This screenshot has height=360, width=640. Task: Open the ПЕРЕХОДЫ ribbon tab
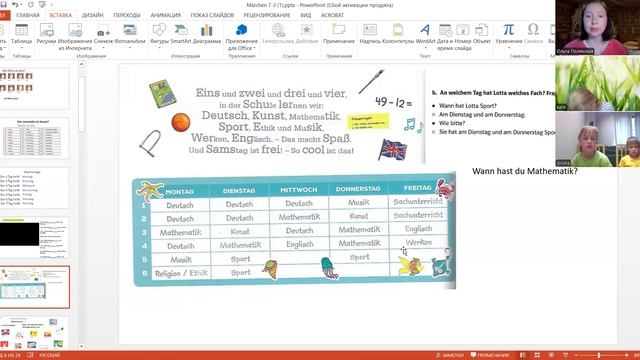click(127, 15)
